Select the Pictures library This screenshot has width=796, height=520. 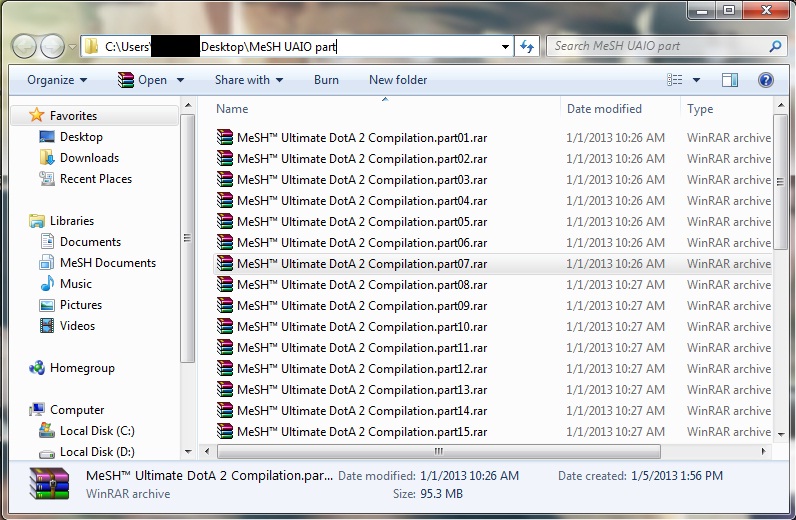(x=81, y=305)
